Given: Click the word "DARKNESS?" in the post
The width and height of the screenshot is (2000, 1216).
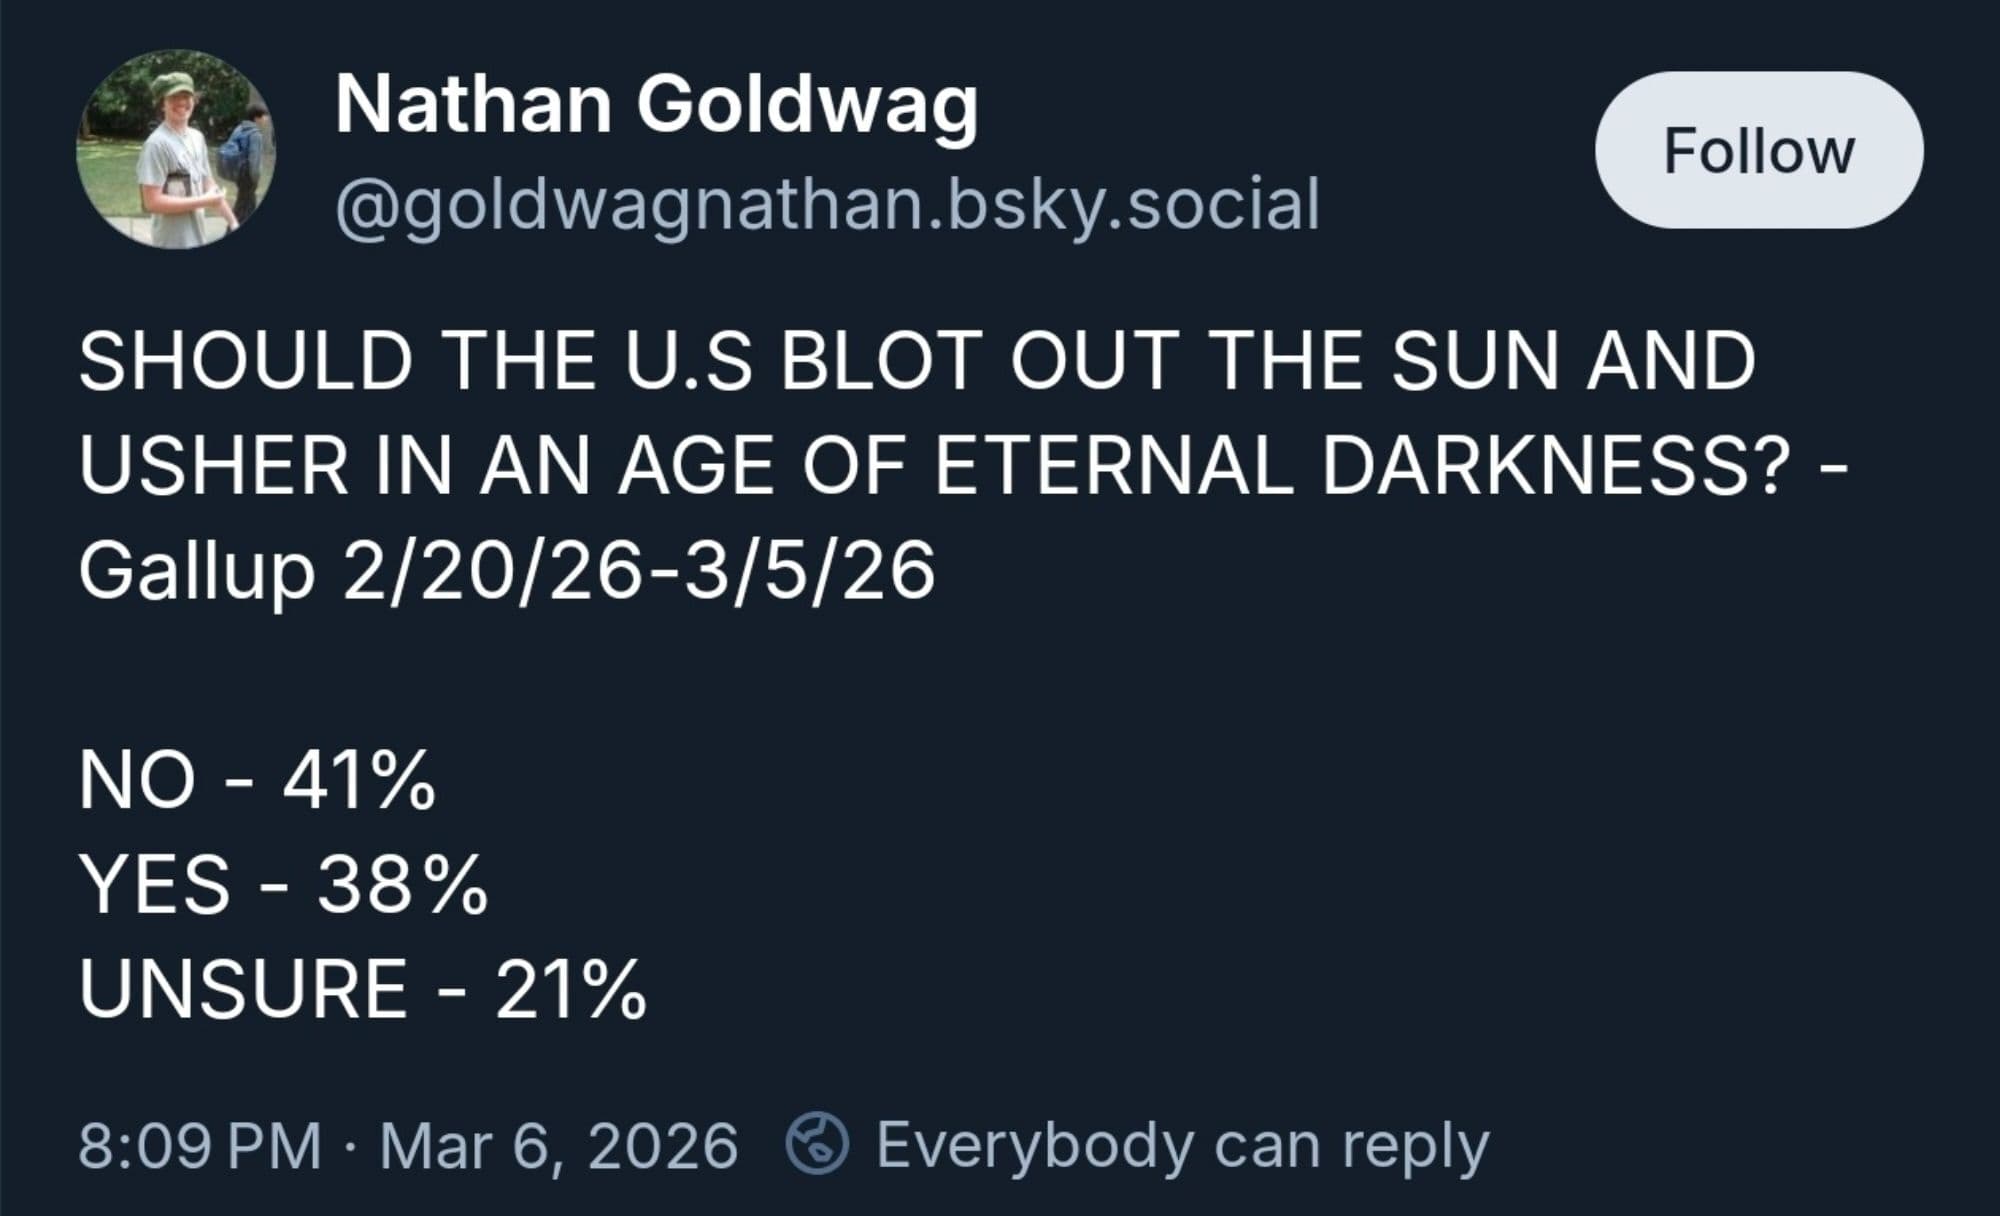Looking at the screenshot, I should [x=1551, y=466].
